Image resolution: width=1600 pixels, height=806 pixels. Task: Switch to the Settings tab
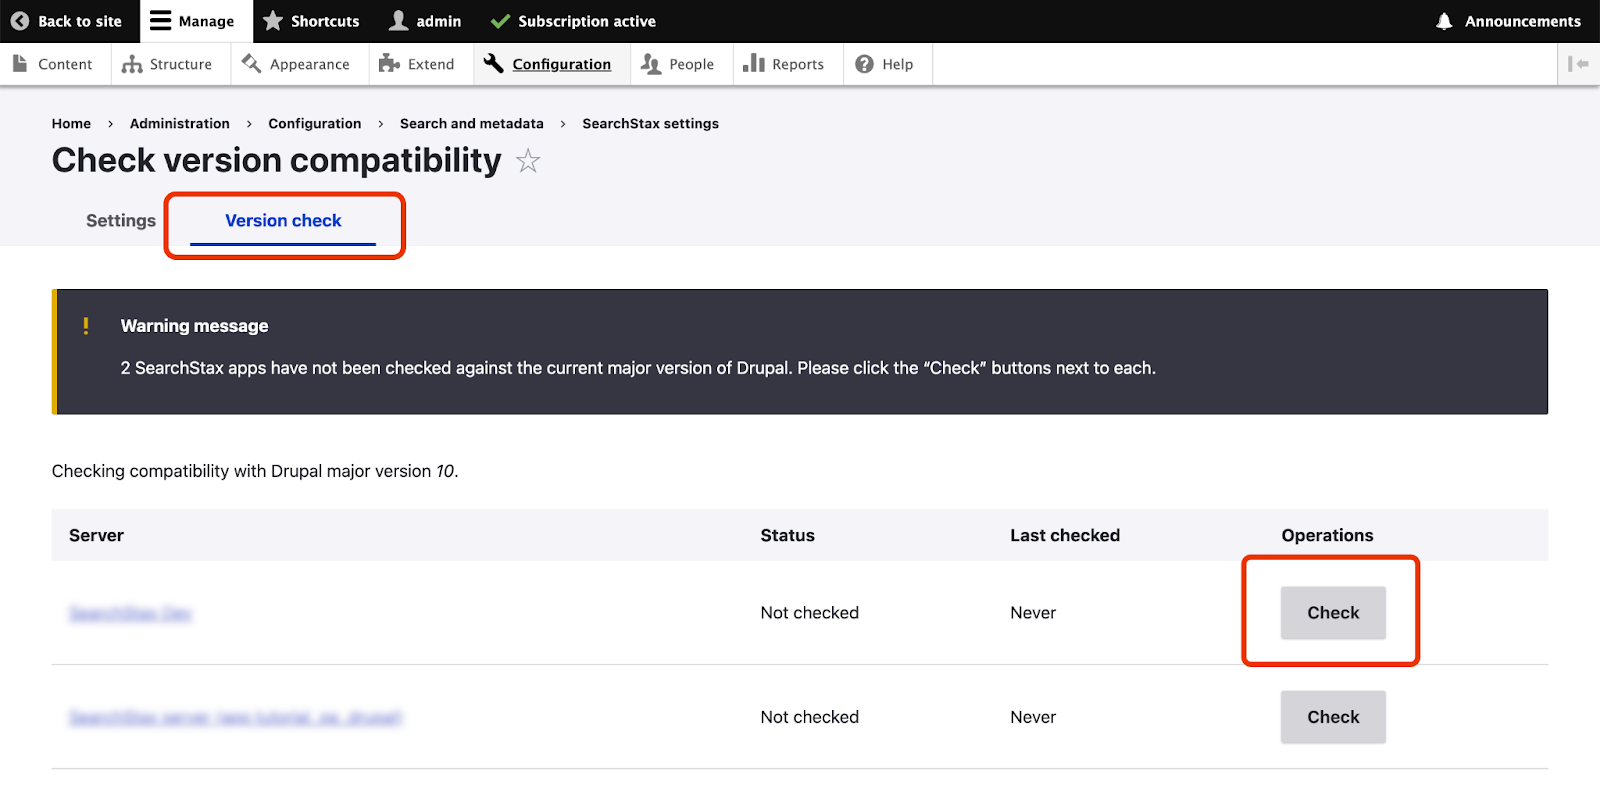(x=121, y=221)
